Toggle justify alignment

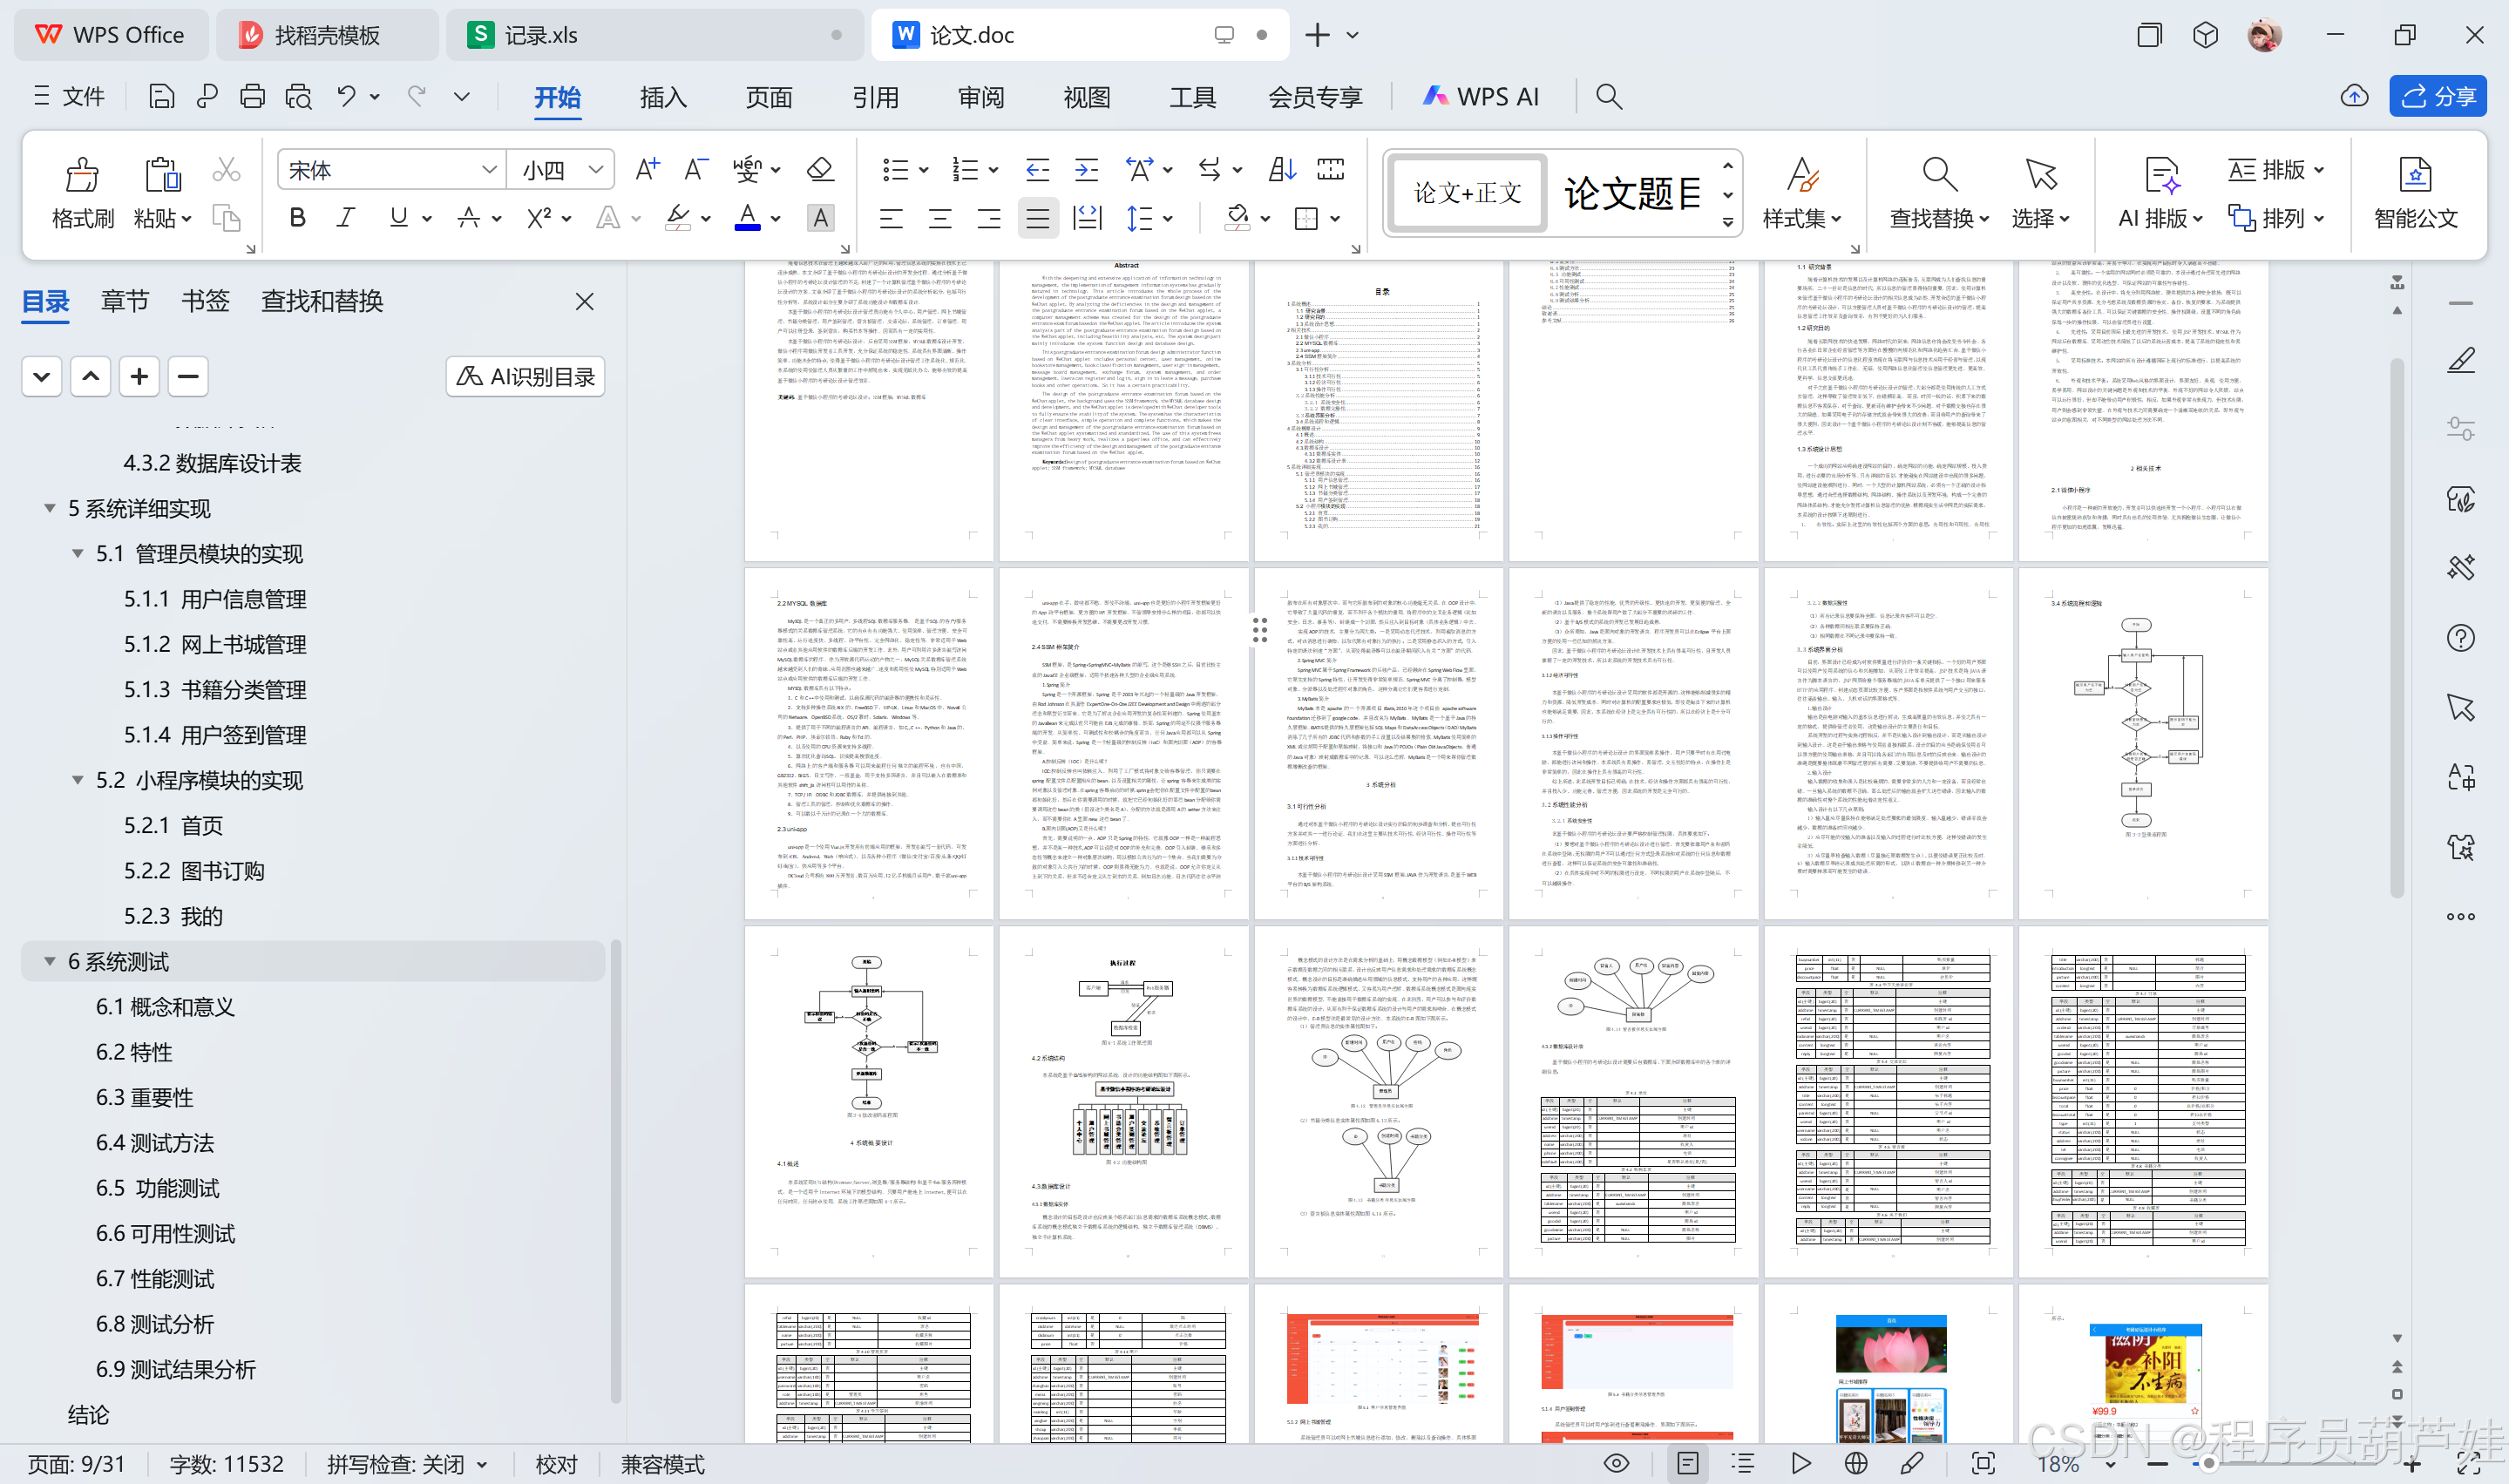pos(1038,217)
